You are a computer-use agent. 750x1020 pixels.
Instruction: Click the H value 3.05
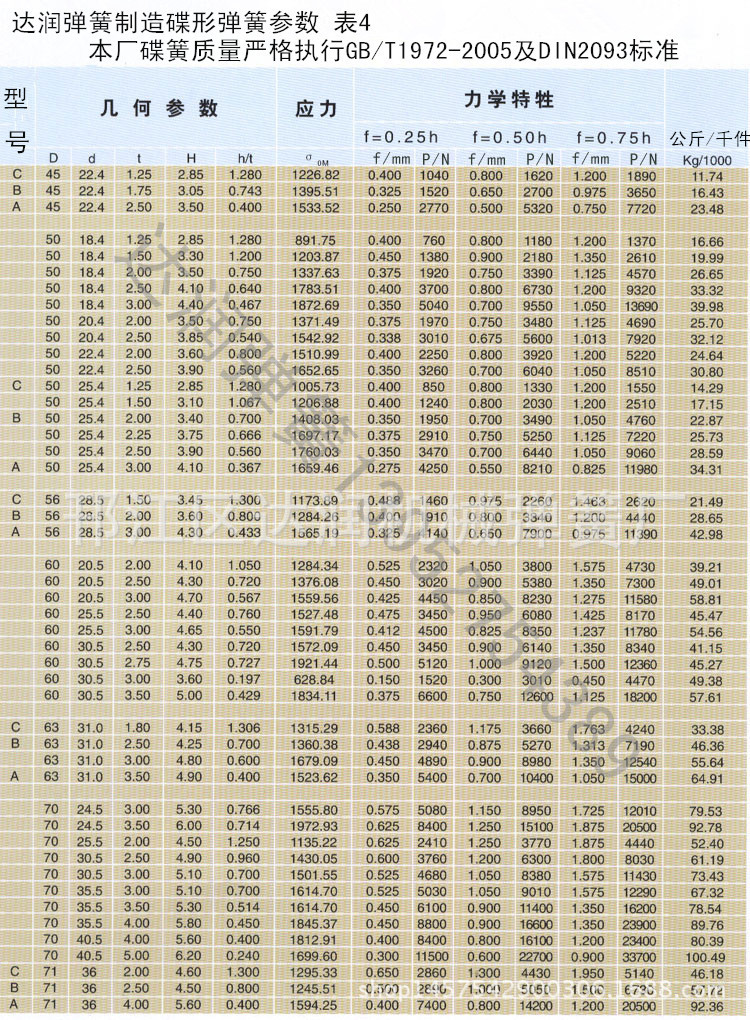pos(190,191)
